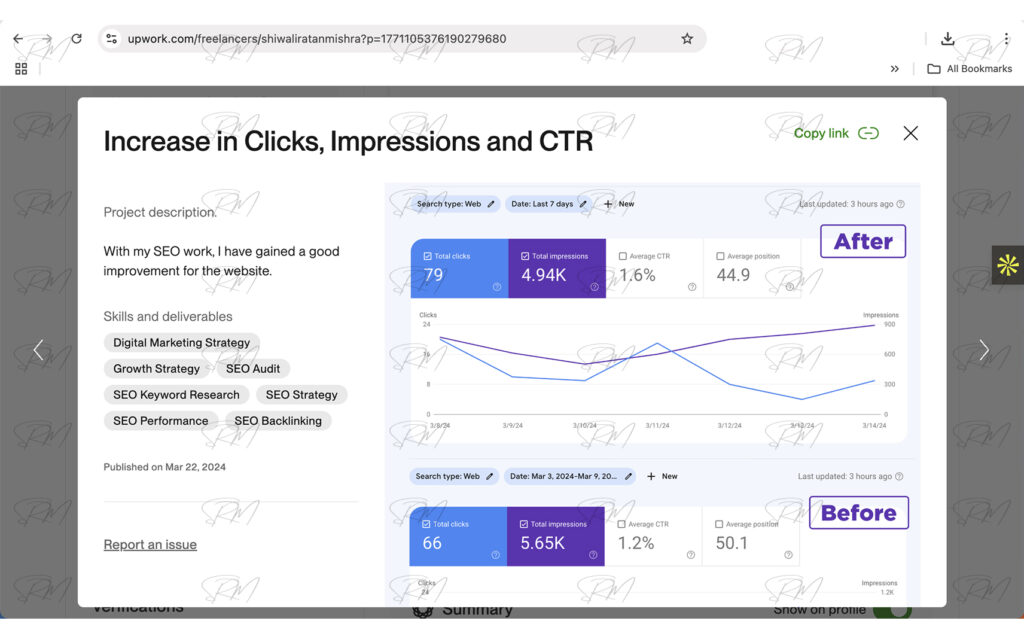
Task: Open All Bookmarks folder
Action: coord(970,69)
